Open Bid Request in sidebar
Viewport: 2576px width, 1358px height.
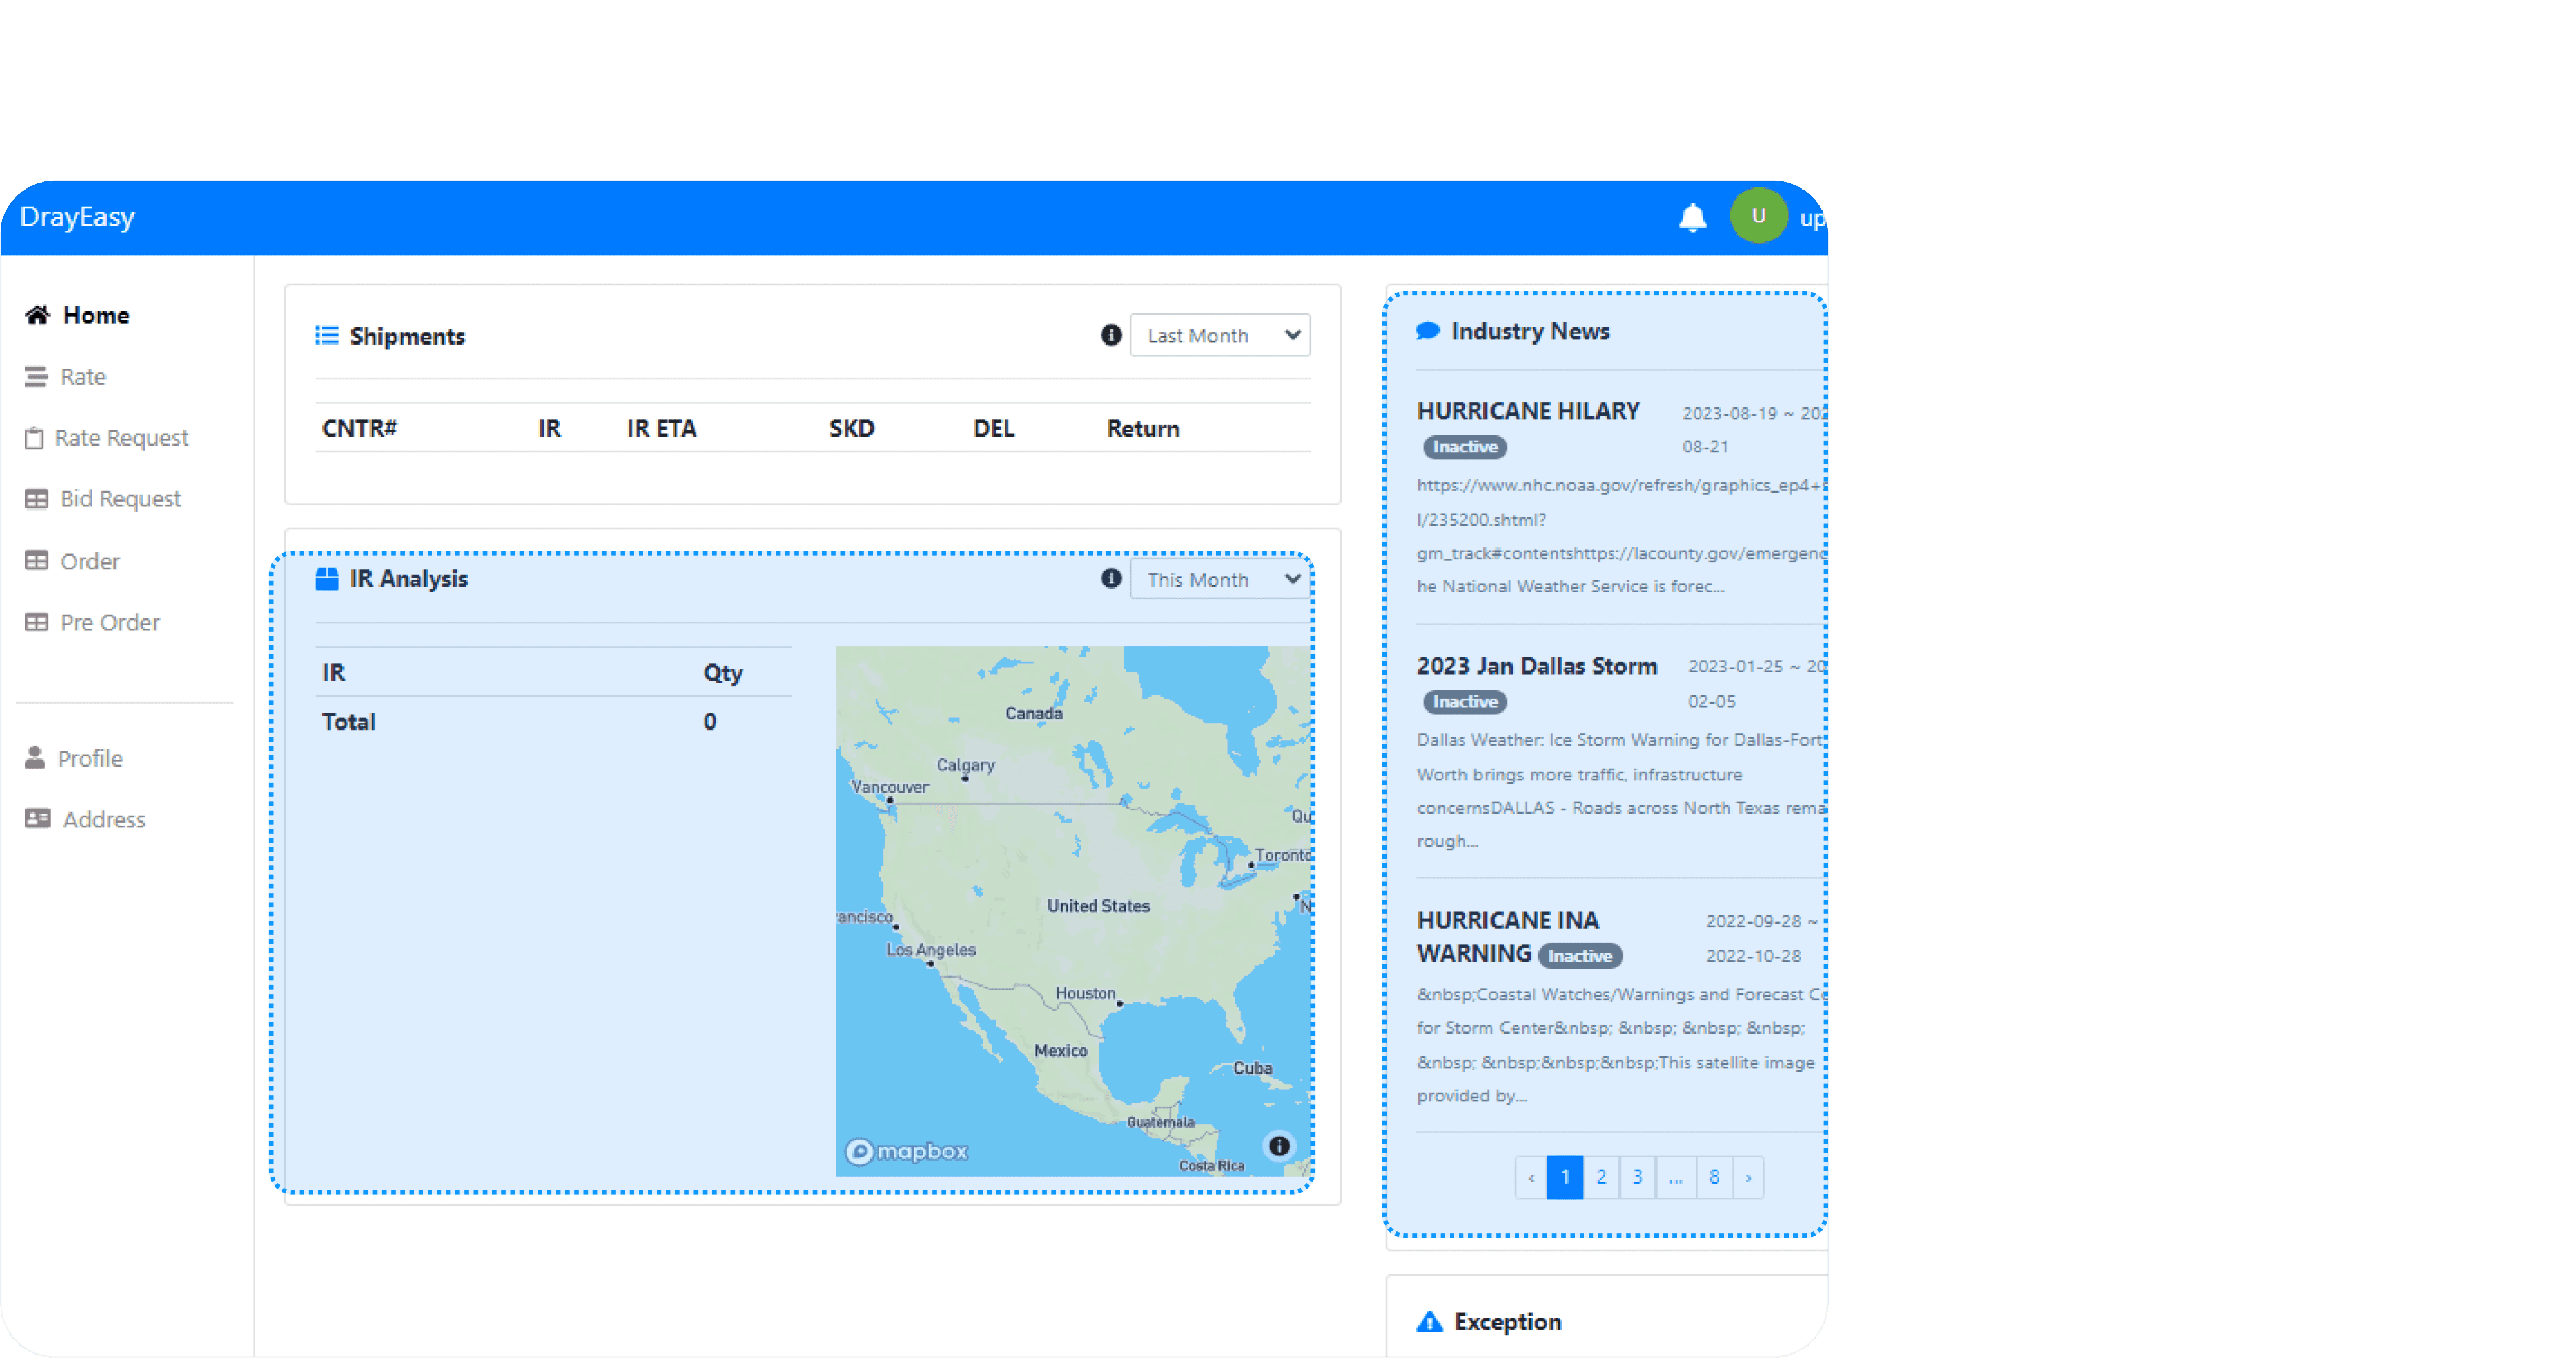coord(120,499)
